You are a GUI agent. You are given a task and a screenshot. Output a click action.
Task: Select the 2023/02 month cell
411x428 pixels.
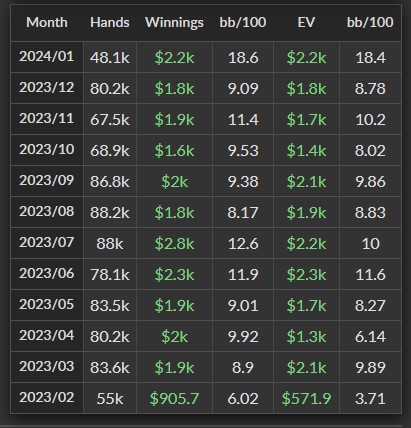click(47, 397)
